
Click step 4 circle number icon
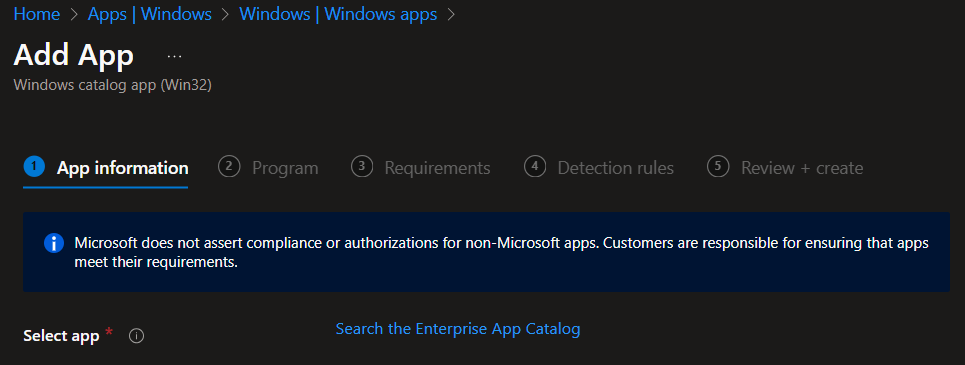(535, 167)
